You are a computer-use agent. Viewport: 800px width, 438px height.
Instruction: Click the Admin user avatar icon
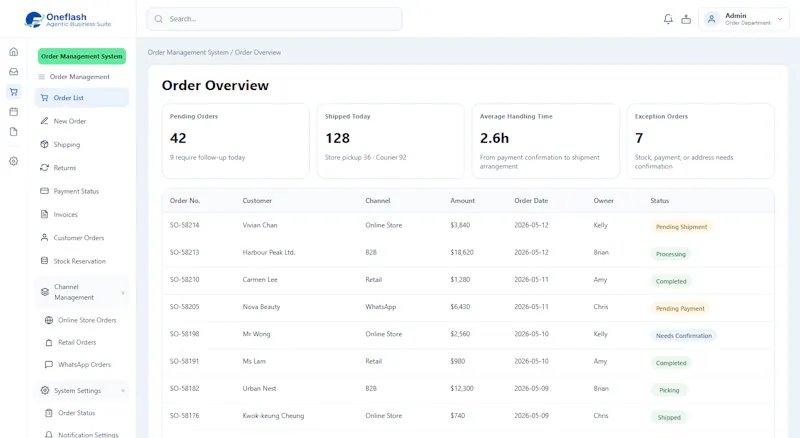click(x=711, y=19)
